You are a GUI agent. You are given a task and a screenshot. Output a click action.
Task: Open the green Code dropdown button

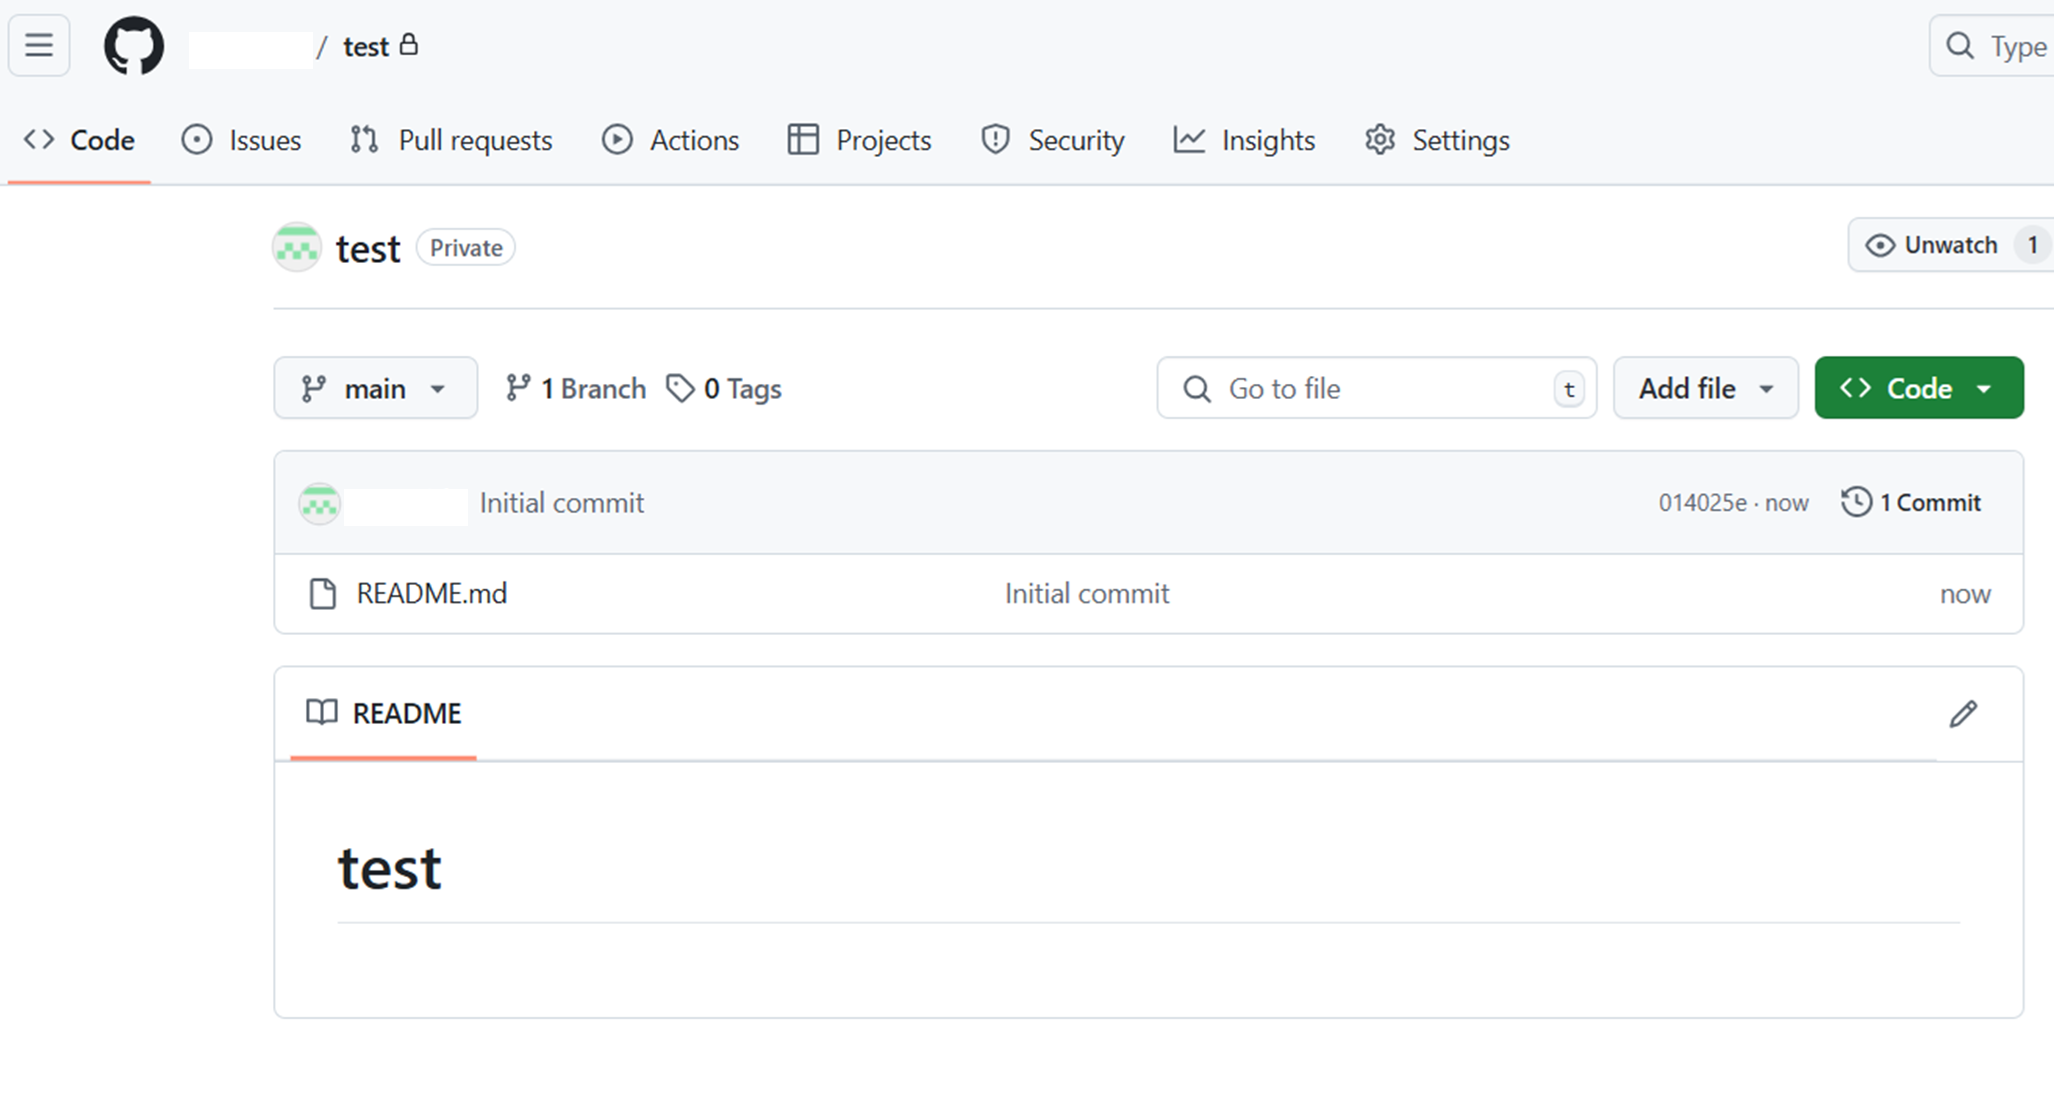coord(1918,389)
